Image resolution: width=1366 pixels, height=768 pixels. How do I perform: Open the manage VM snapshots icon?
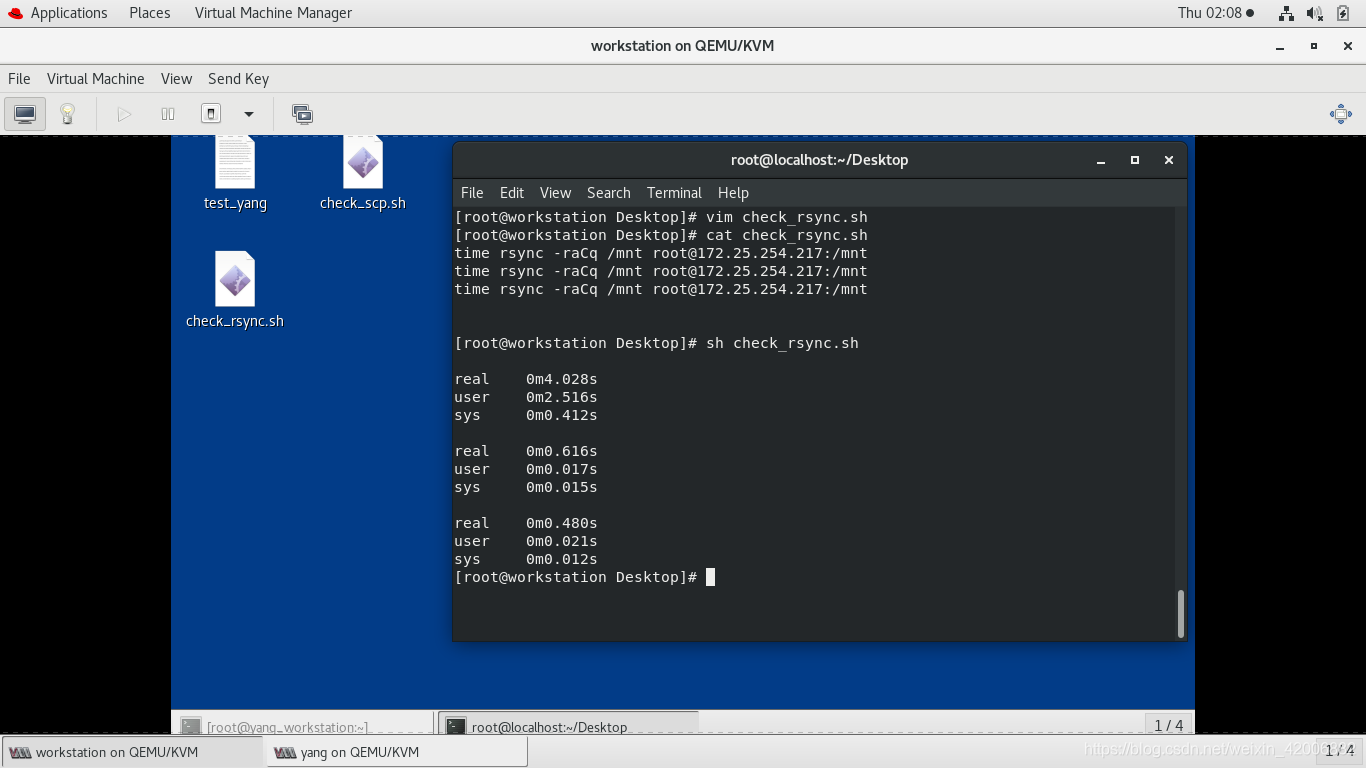click(x=302, y=114)
